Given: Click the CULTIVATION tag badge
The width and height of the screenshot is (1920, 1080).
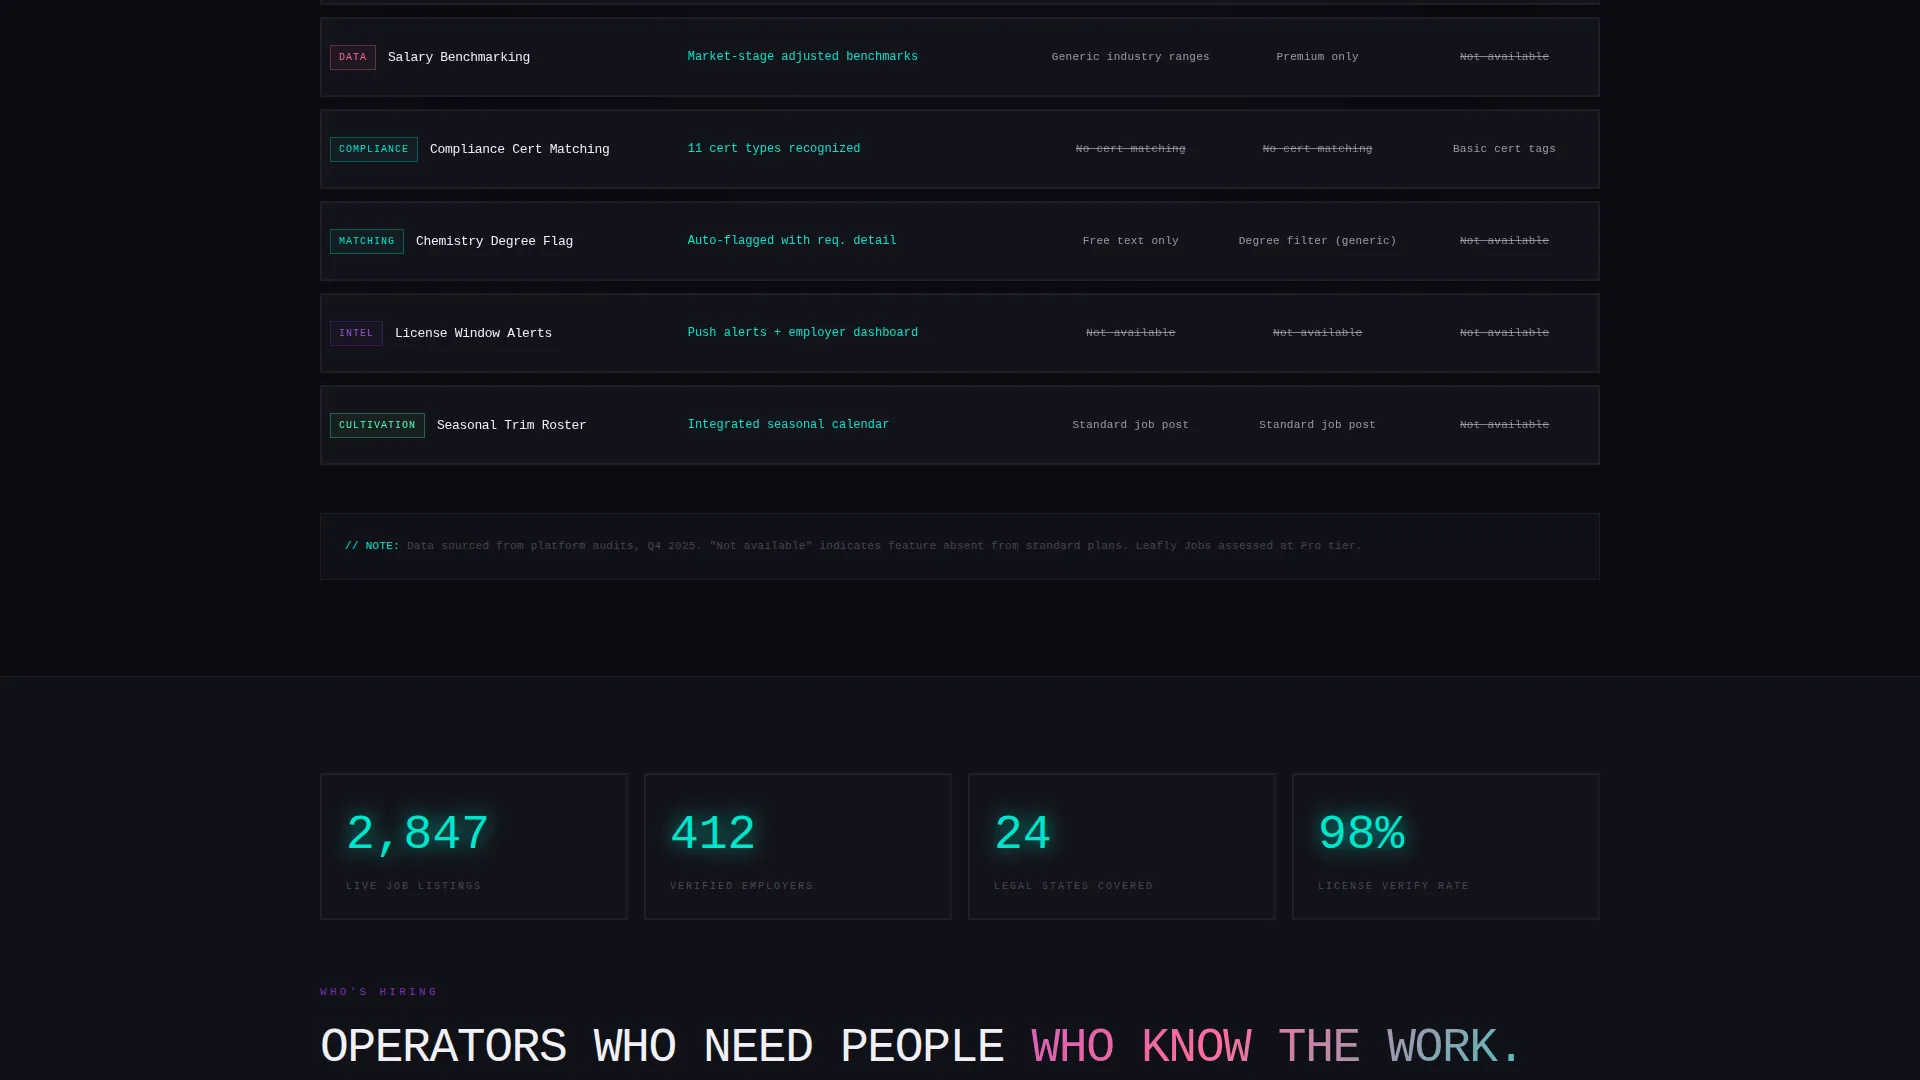Looking at the screenshot, I should [377, 425].
